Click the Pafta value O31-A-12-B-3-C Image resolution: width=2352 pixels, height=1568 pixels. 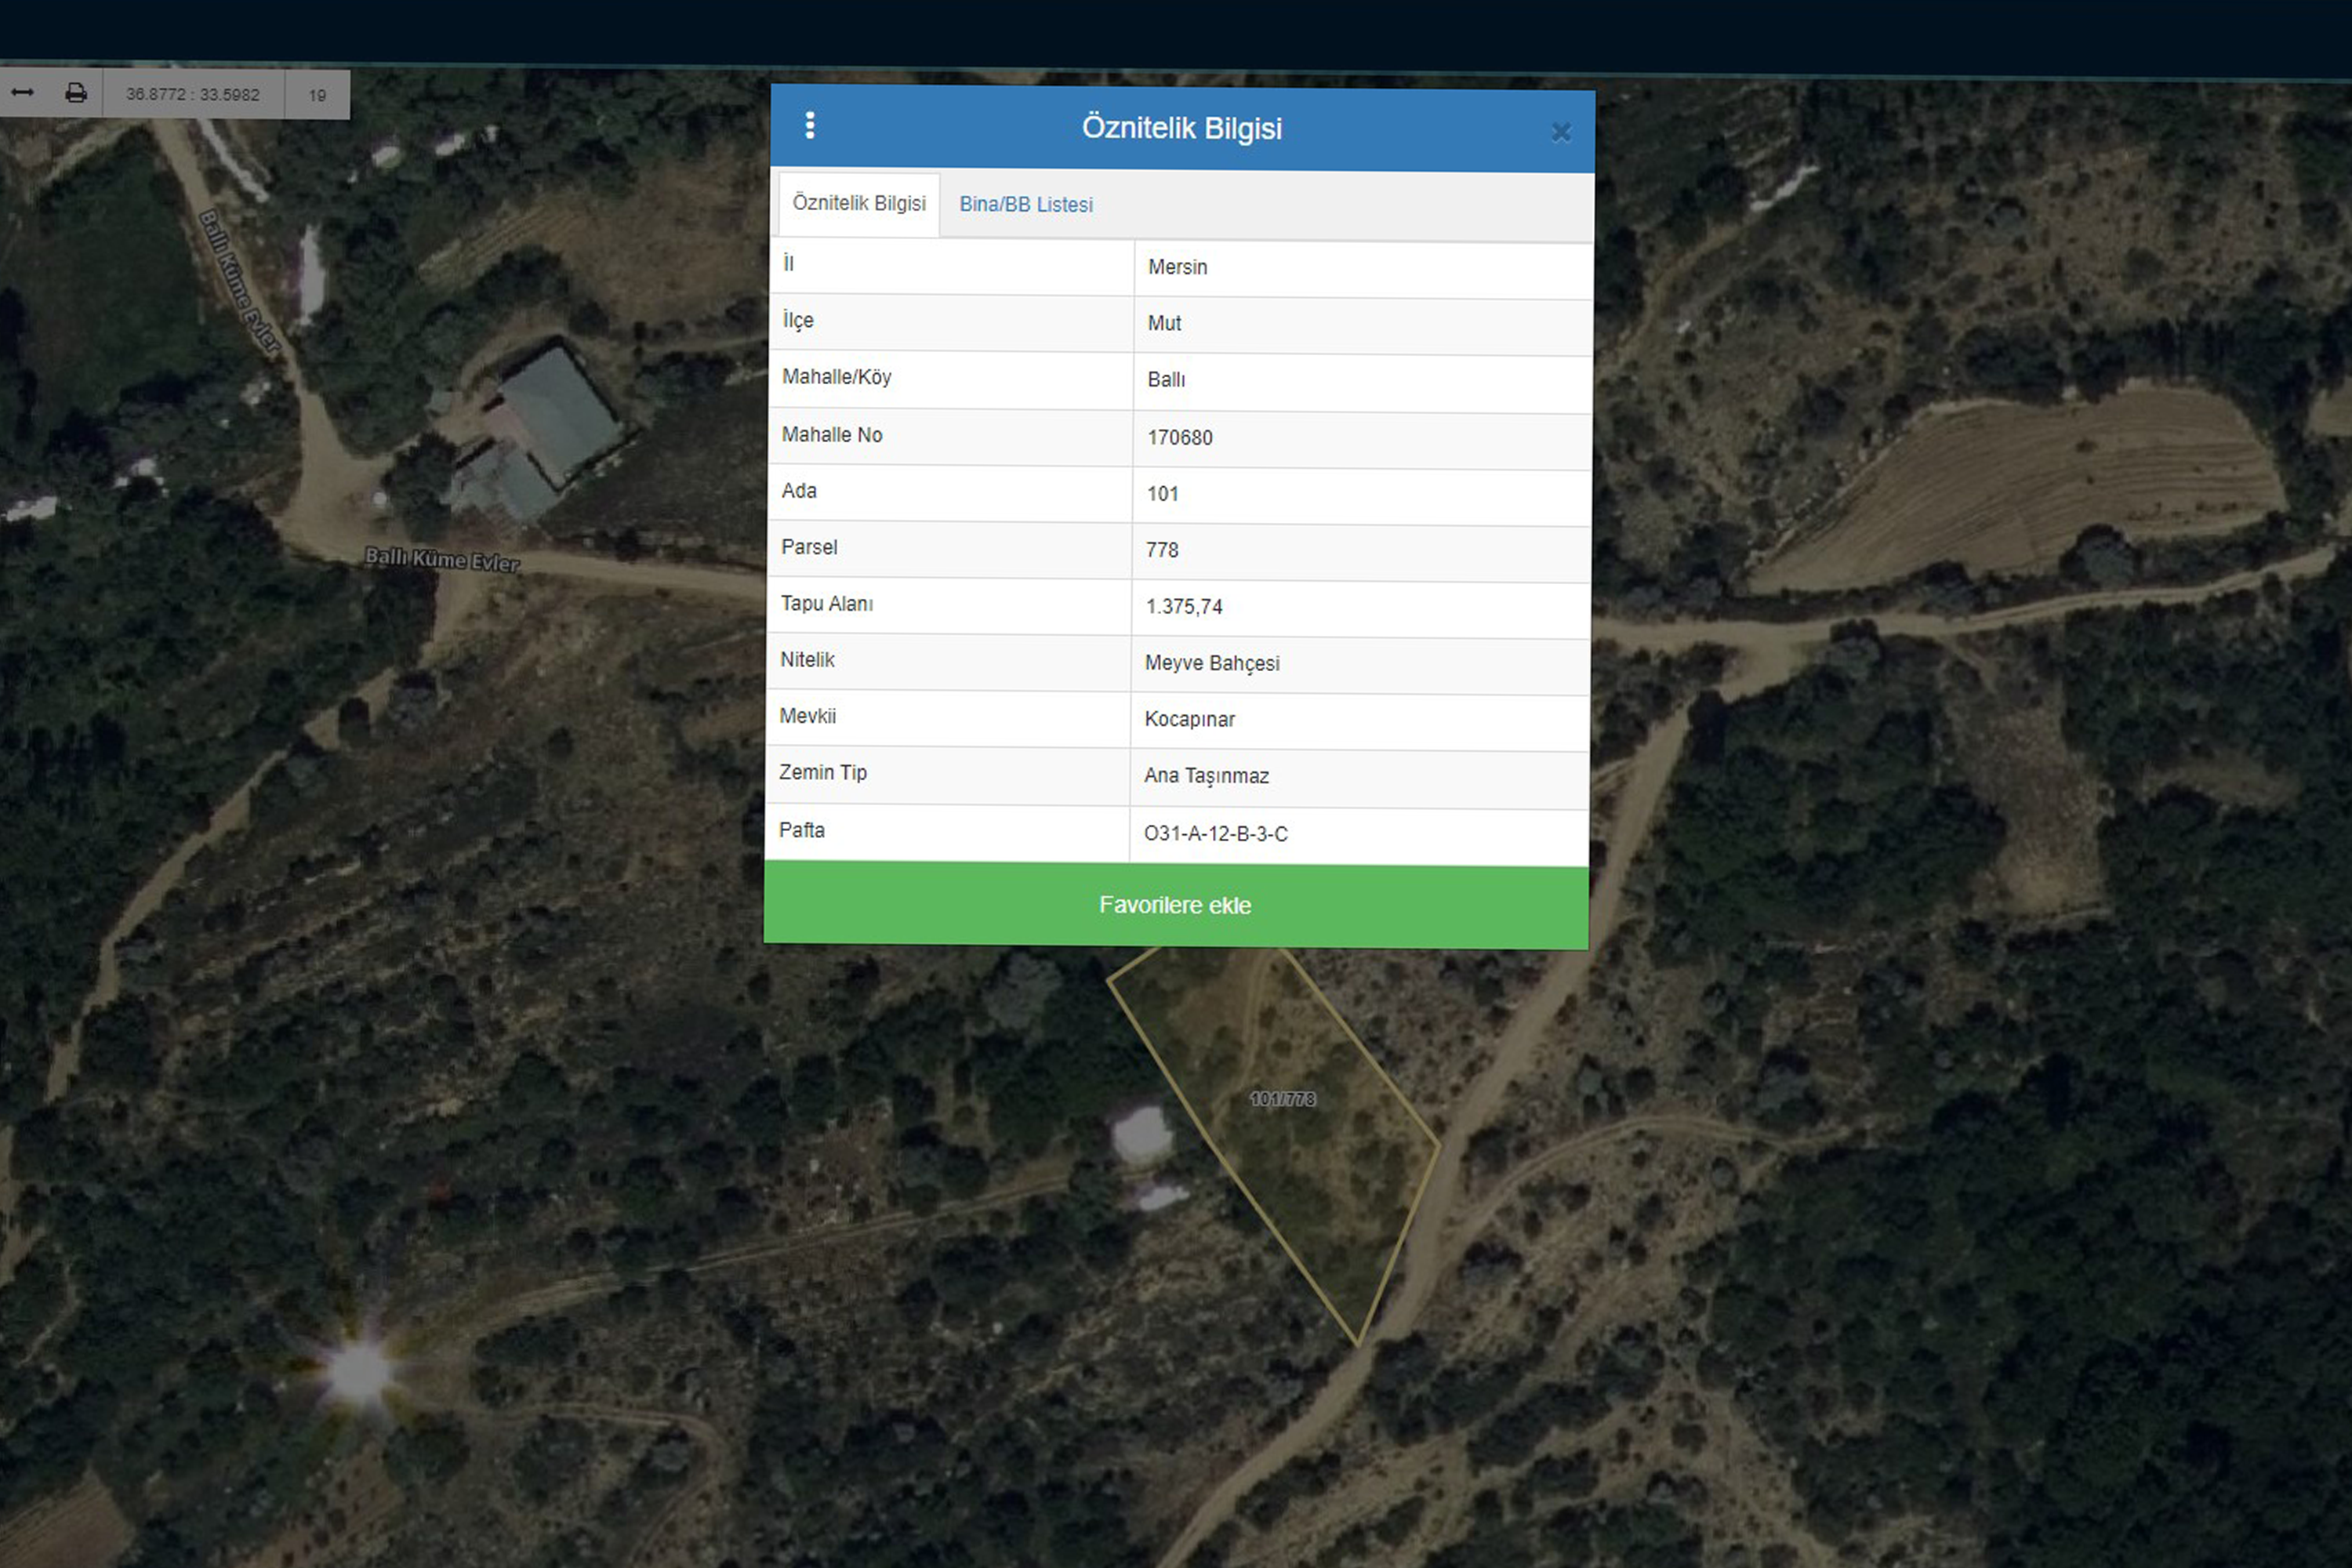(x=1215, y=834)
